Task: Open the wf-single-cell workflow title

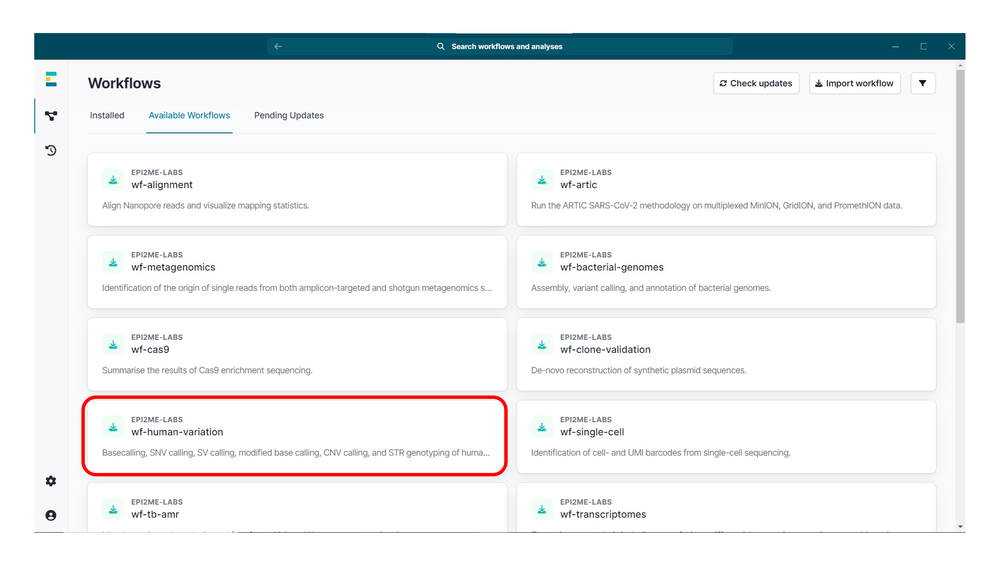Action: coord(592,432)
